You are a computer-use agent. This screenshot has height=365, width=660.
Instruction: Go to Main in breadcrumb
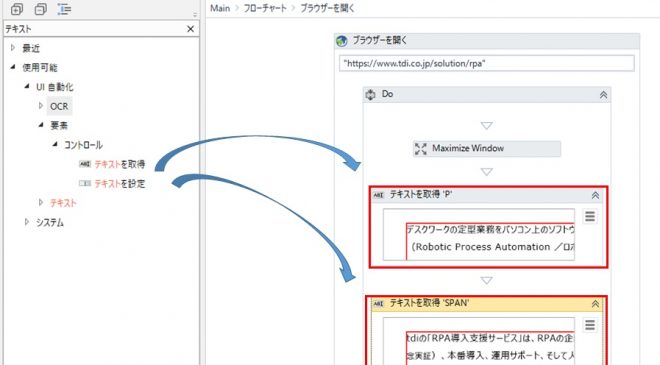[x=220, y=8]
